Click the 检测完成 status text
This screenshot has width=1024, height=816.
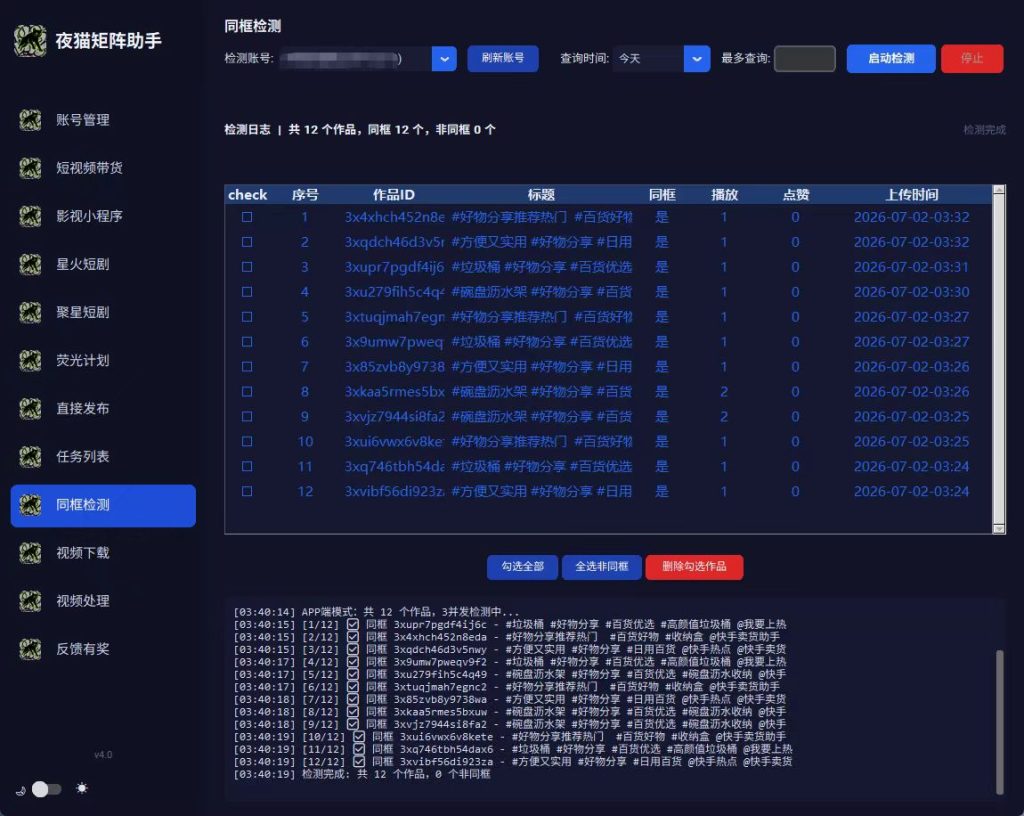point(984,130)
